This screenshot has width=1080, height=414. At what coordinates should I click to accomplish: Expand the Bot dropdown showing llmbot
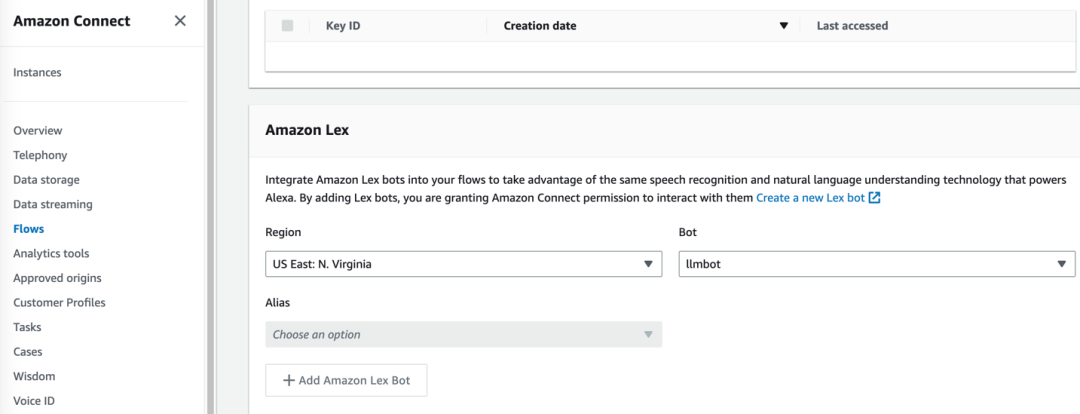click(x=877, y=264)
